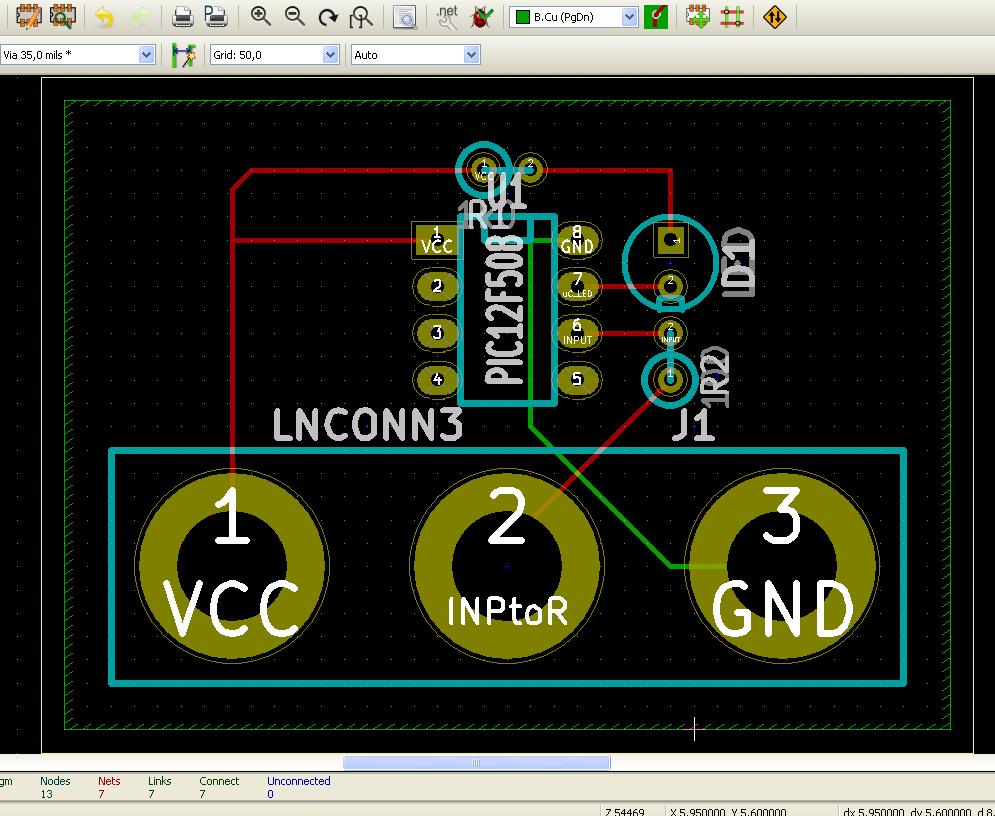Toggle automatic track width

click(183, 55)
